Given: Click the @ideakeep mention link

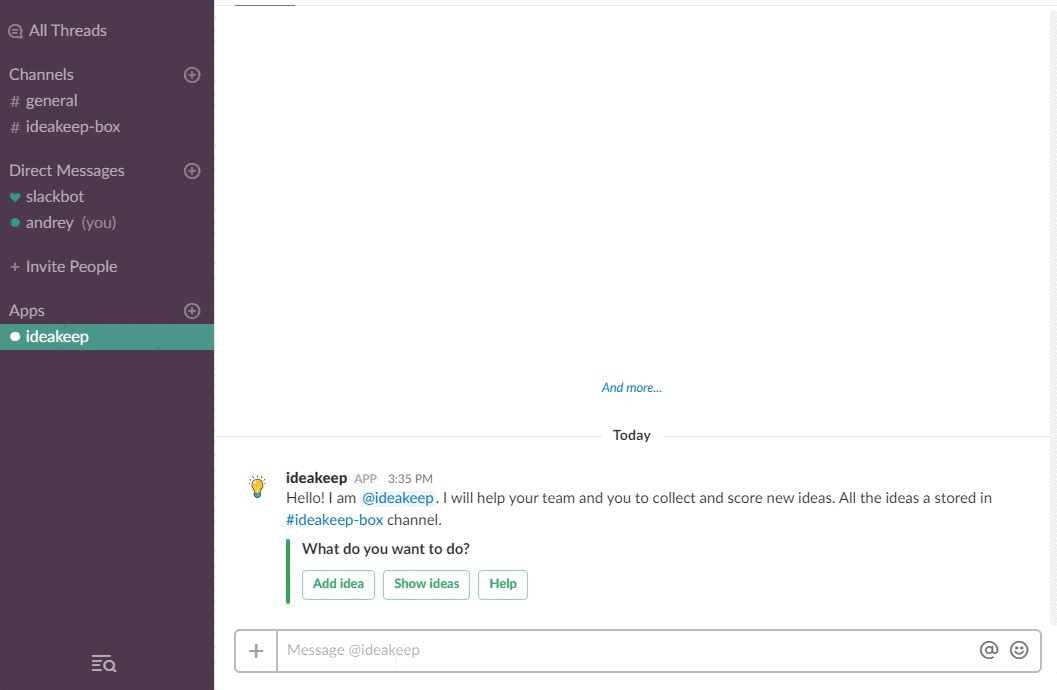Looking at the screenshot, I should coord(398,498).
